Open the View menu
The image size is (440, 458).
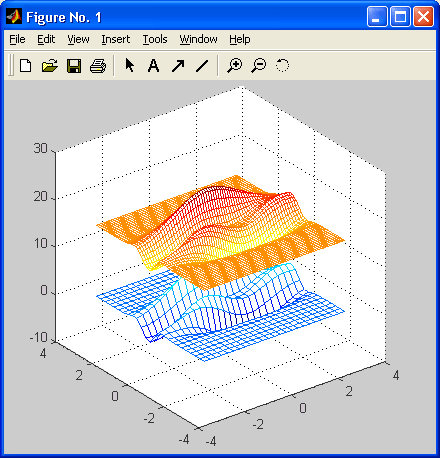click(78, 39)
